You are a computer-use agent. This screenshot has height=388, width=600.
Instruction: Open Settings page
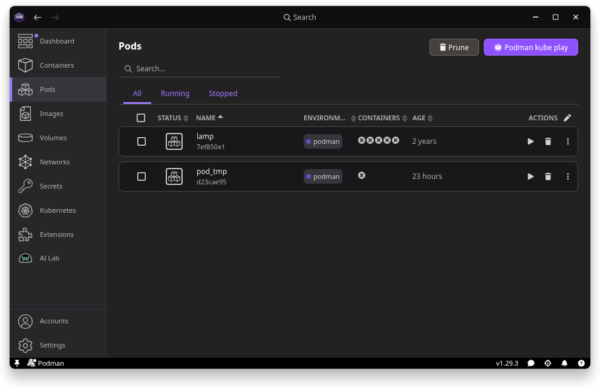[x=57, y=345]
